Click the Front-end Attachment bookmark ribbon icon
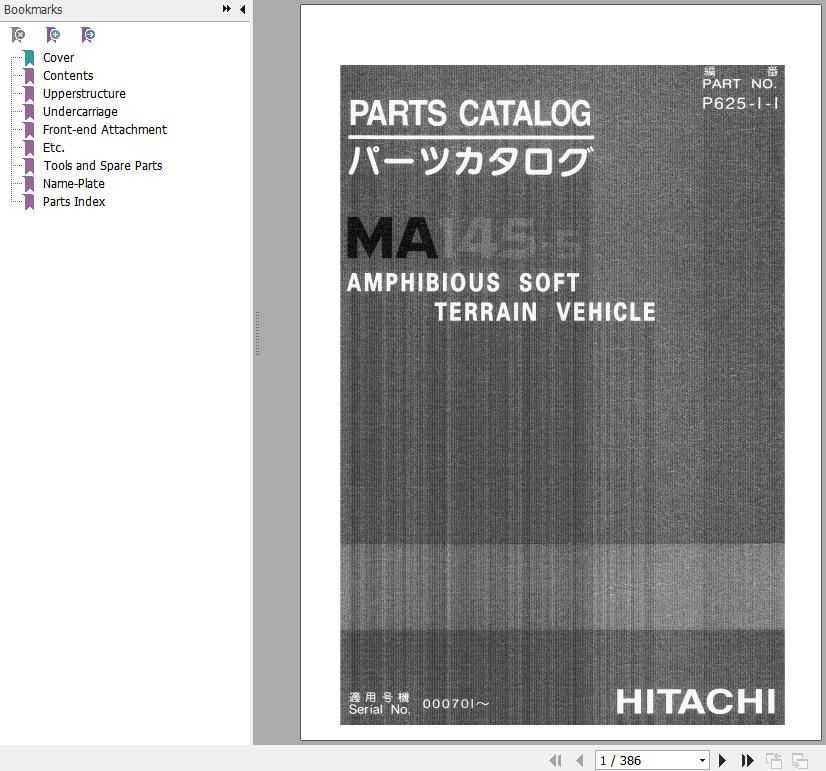826x771 pixels. pos(30,130)
